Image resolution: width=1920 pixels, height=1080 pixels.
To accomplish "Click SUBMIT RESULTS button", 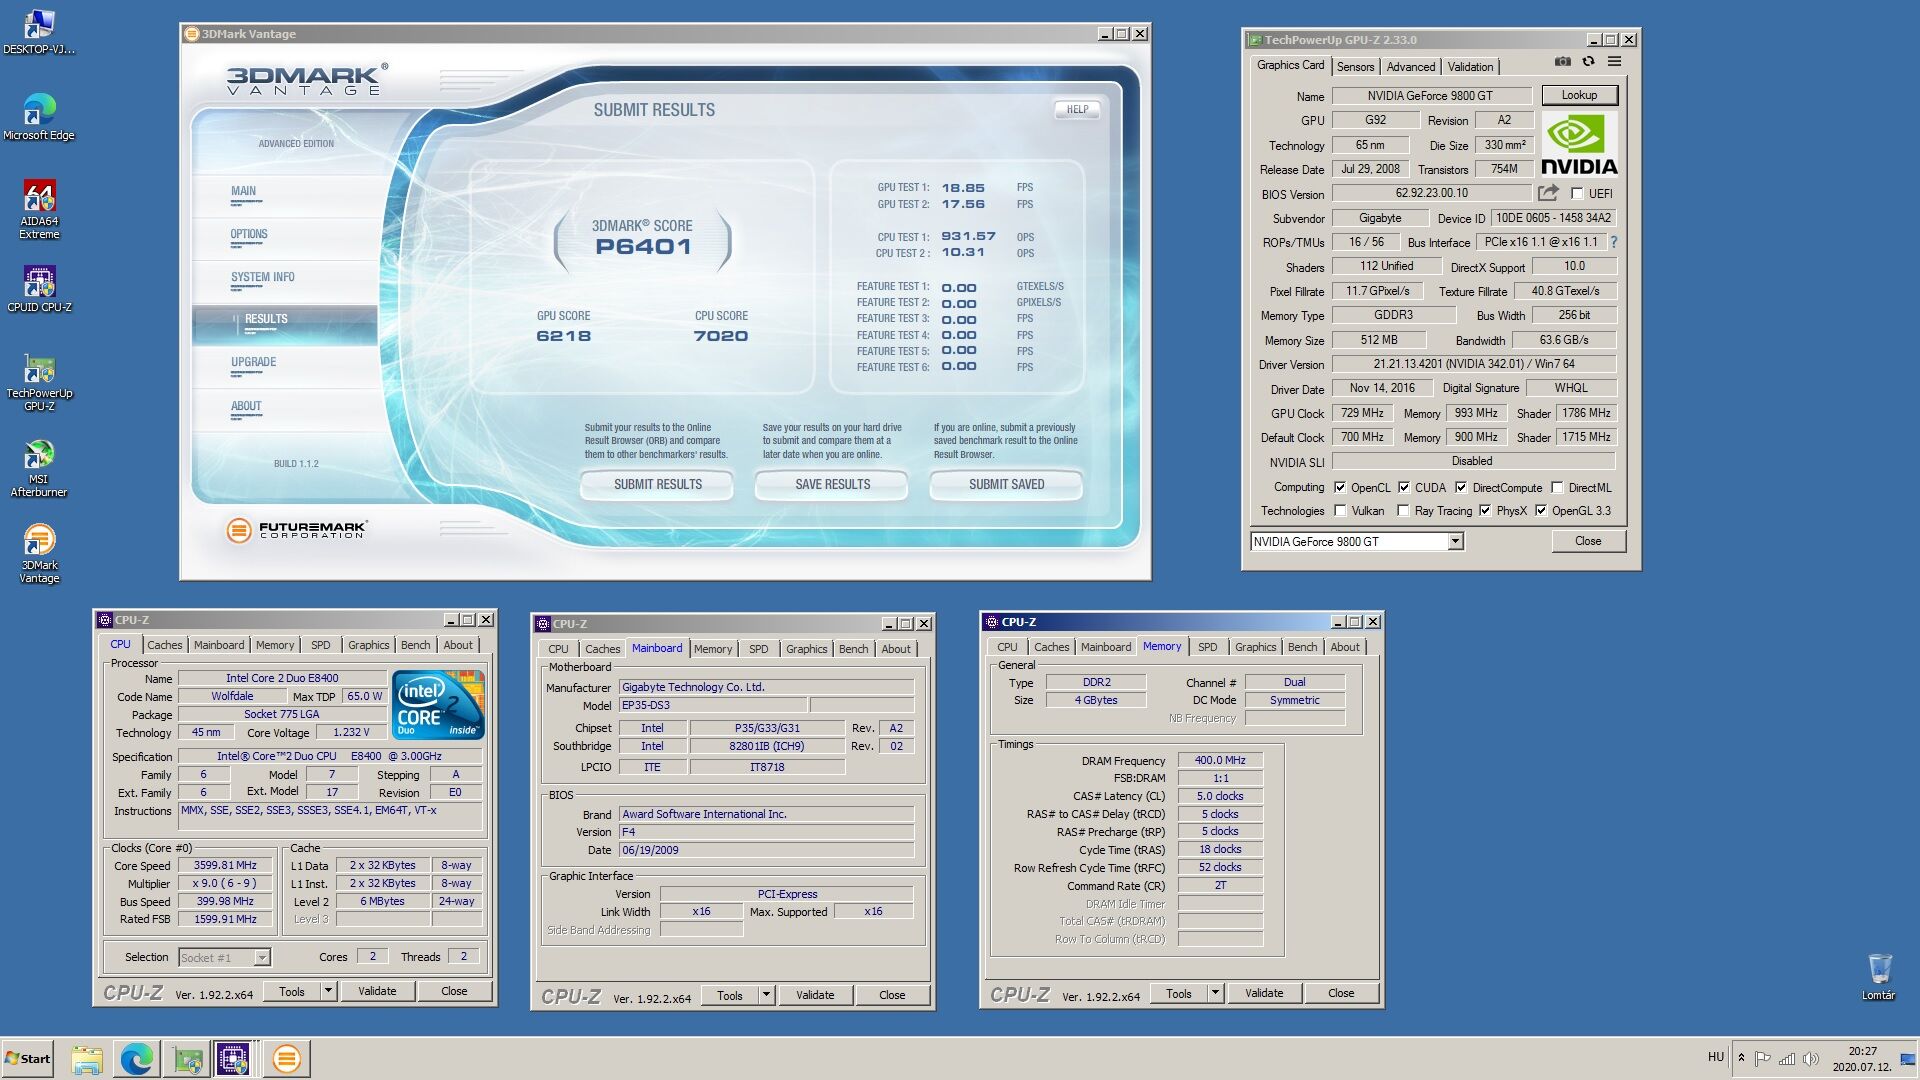I will [x=657, y=484].
